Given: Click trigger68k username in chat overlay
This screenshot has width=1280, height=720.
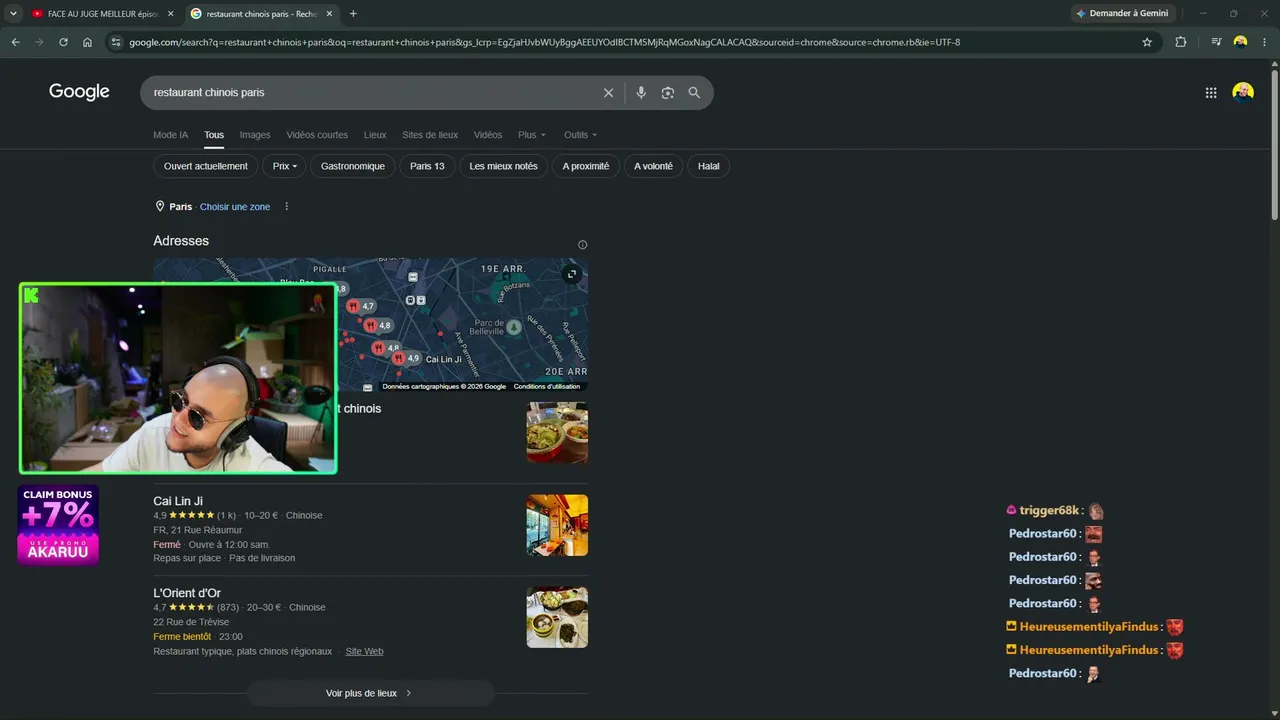Looking at the screenshot, I should pos(1049,511).
